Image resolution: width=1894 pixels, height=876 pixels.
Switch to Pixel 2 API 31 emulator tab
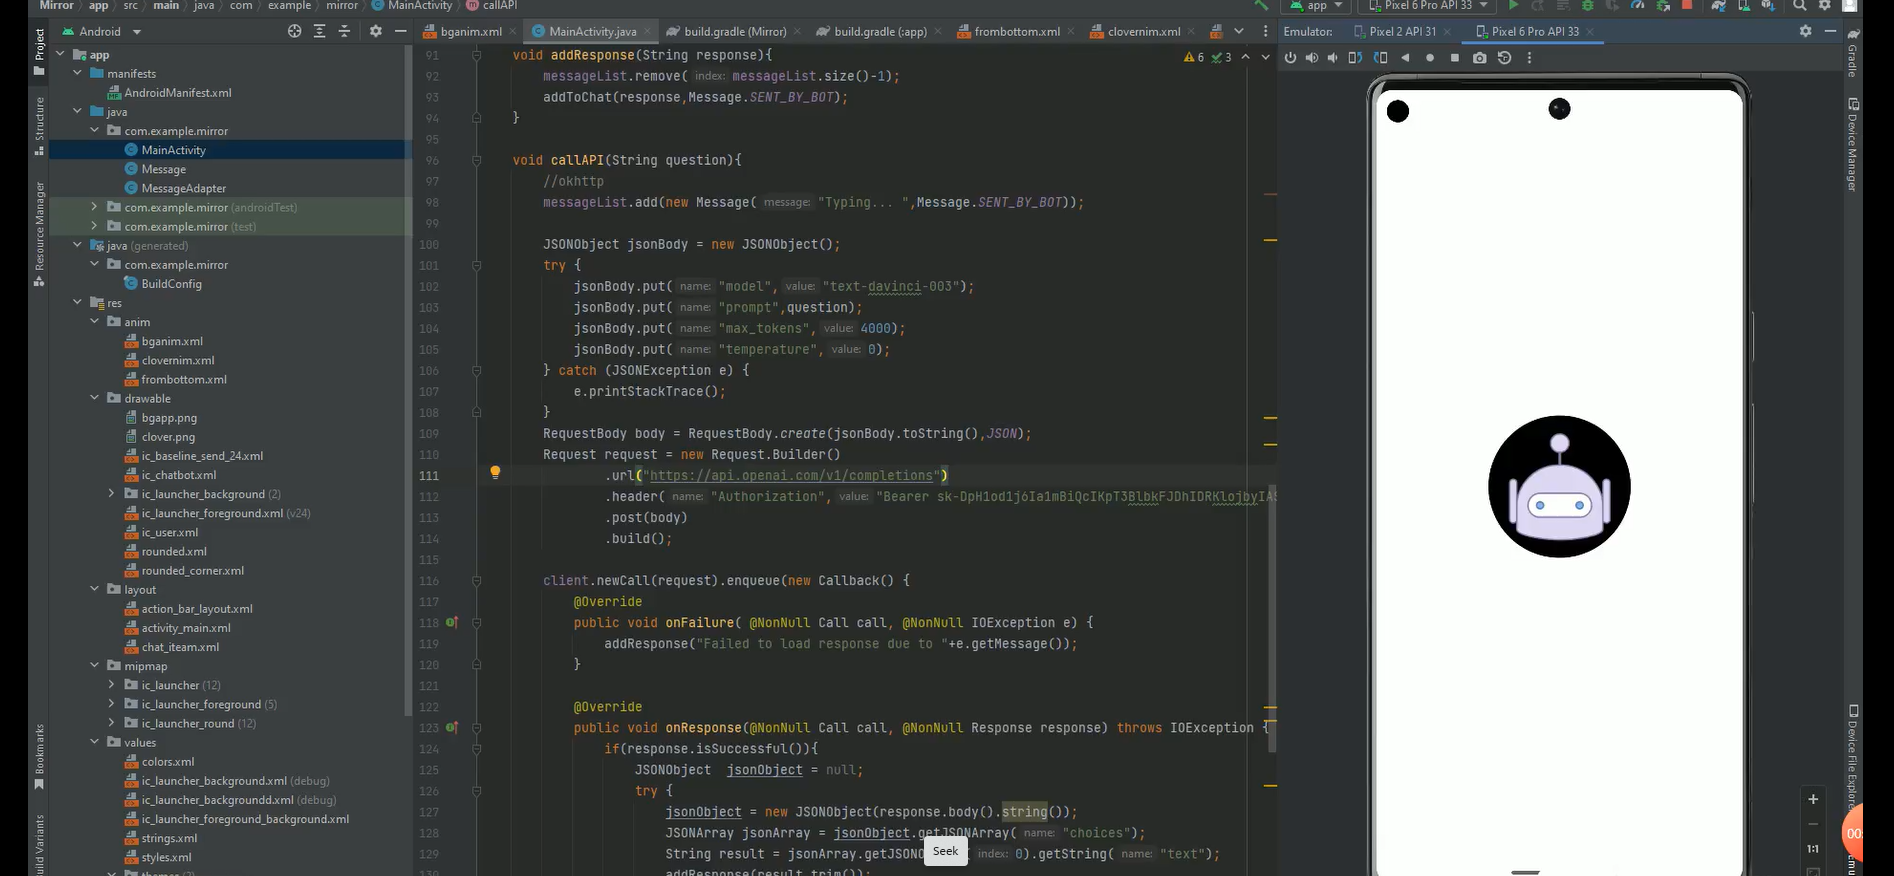click(1401, 32)
